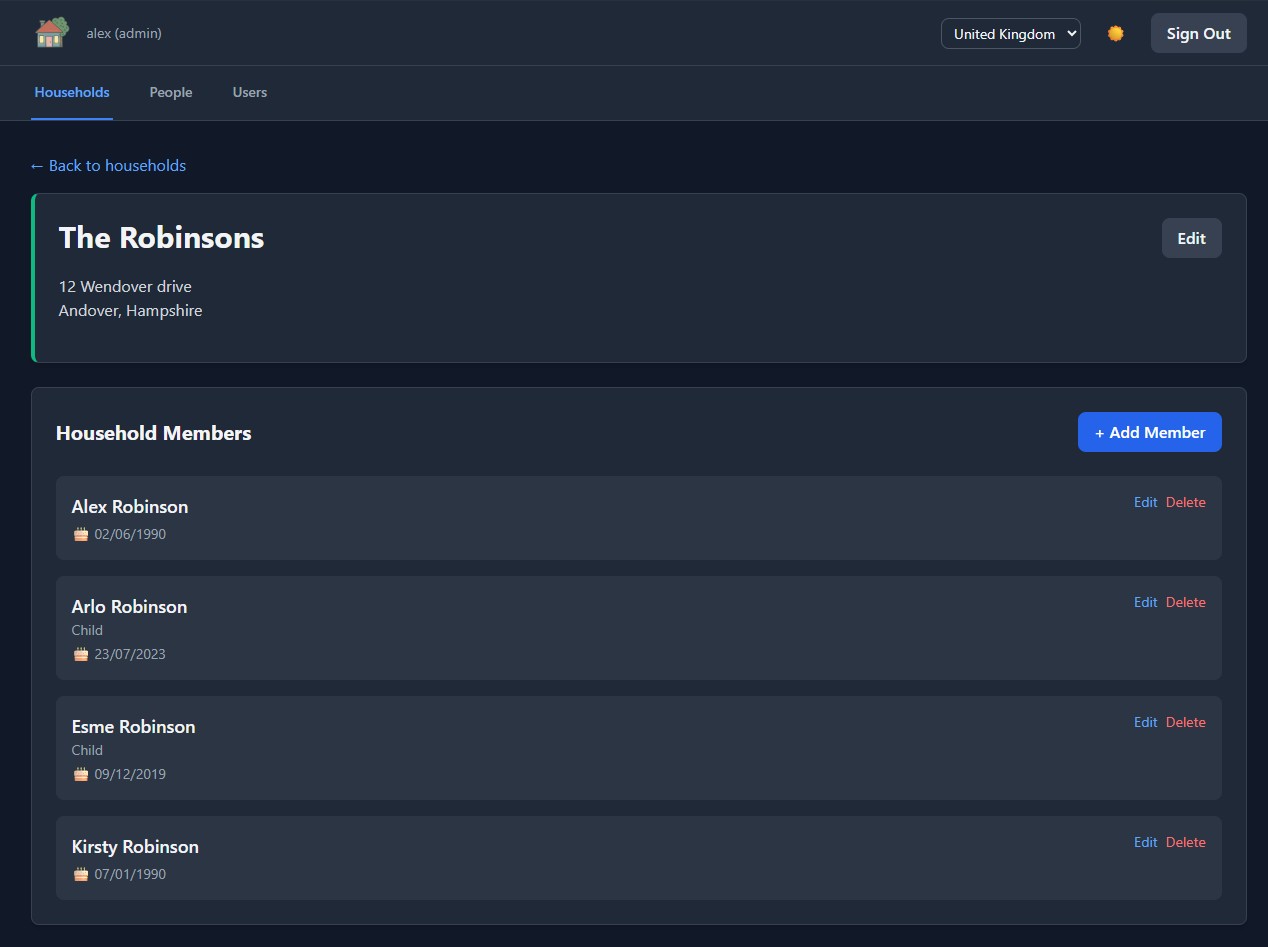Image resolution: width=1268 pixels, height=947 pixels.
Task: Go to the Users tab
Action: 250,92
